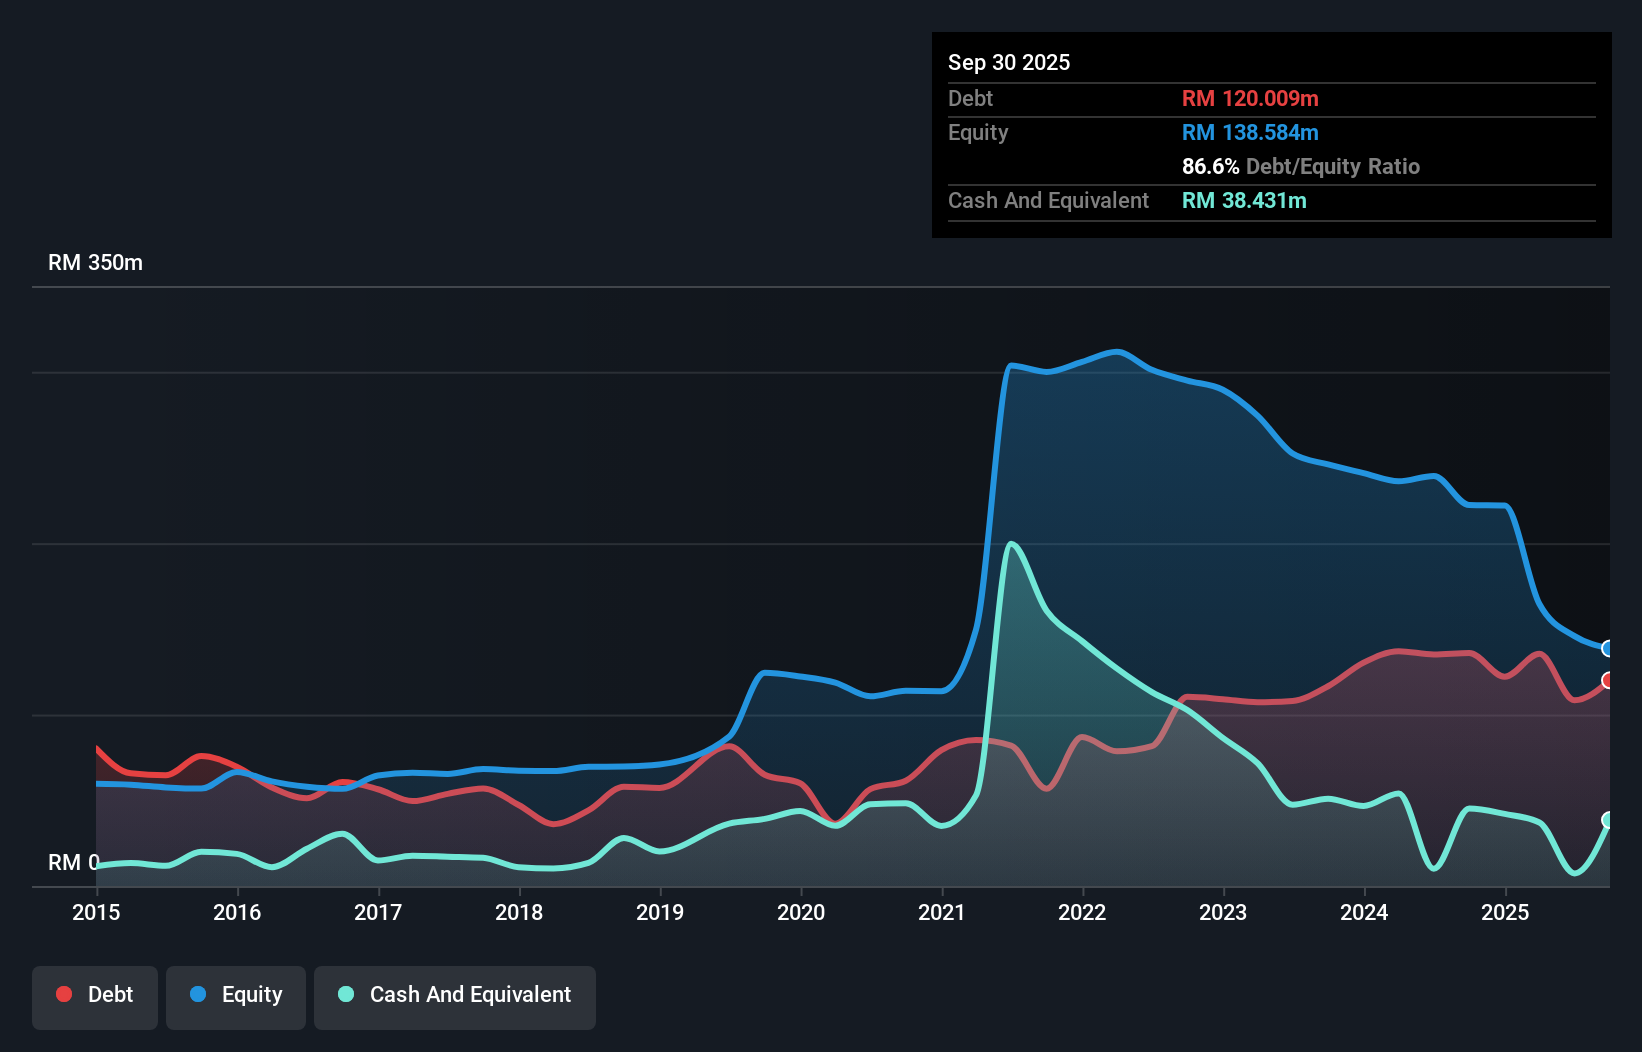Click the chart peak near 2022
1642x1052 pixels.
1117,352
